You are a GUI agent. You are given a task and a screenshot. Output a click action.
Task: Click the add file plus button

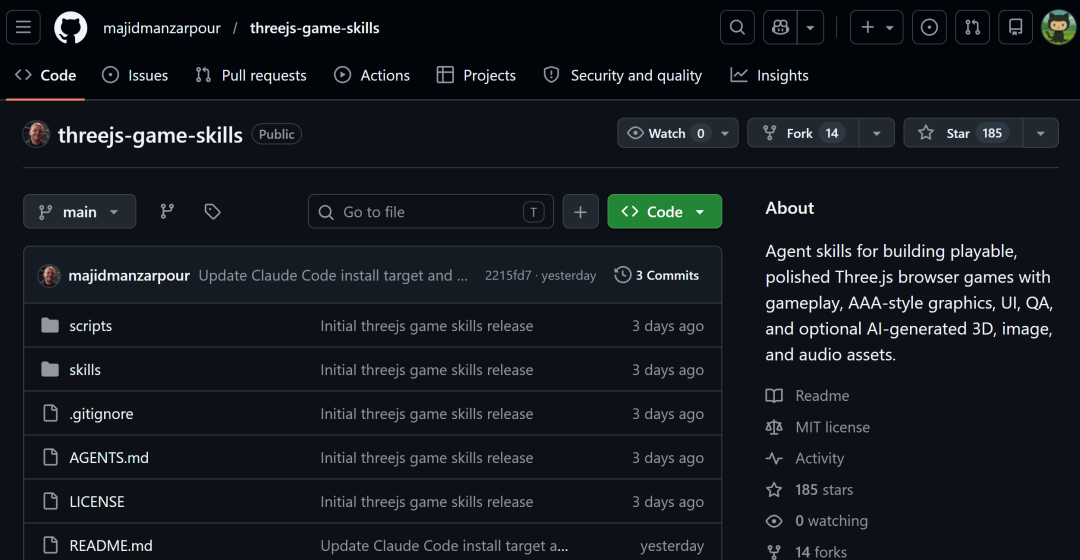[x=581, y=211]
